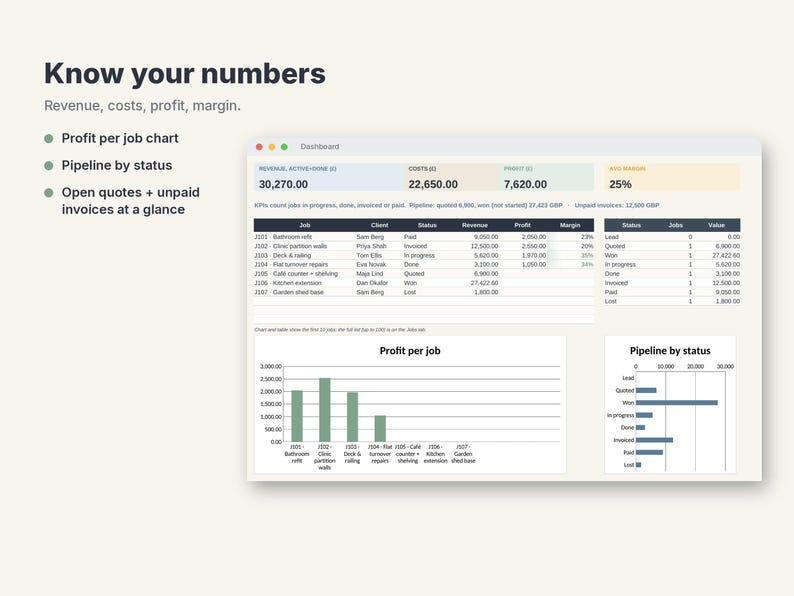Click the Profit per job chart bullet point
This screenshot has width=794, height=596.
[x=120, y=138]
